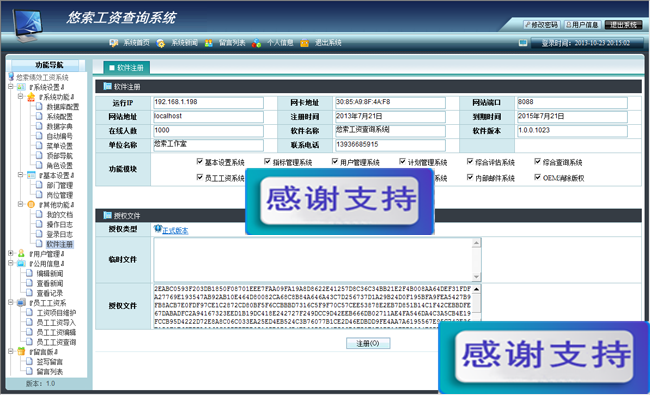Click the folder icon next to 公用信息

coord(21,263)
